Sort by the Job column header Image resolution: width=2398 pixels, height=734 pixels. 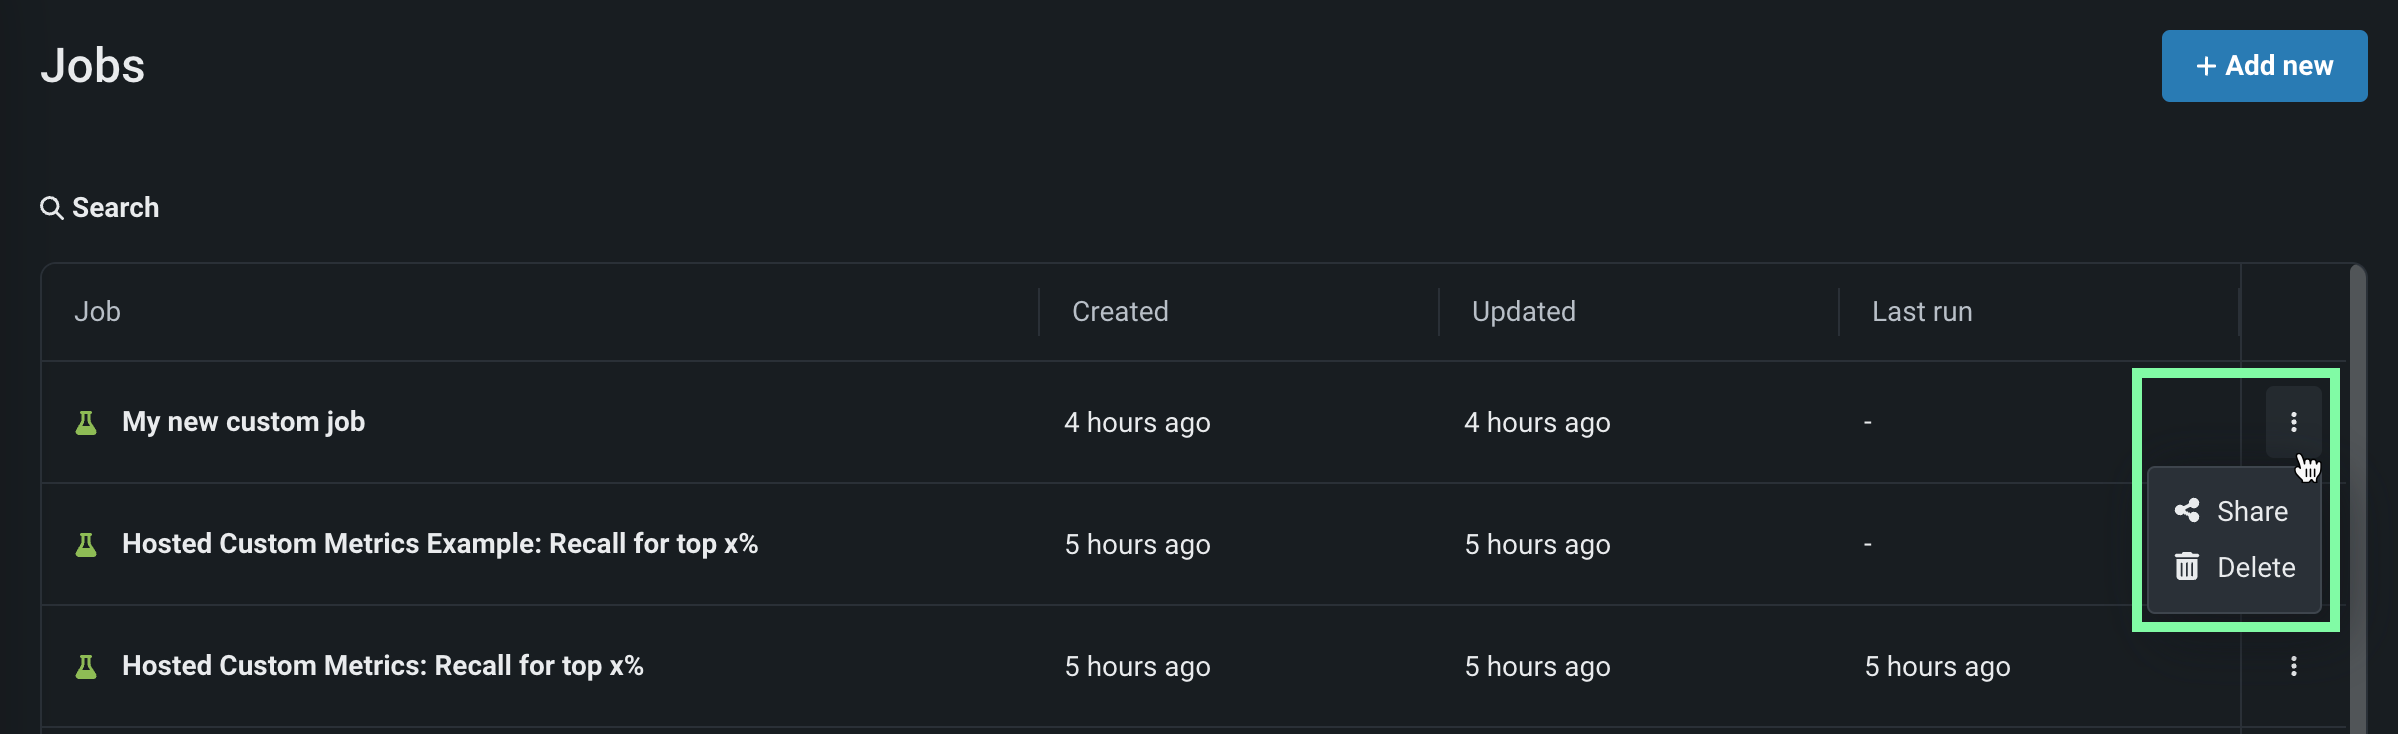click(97, 312)
